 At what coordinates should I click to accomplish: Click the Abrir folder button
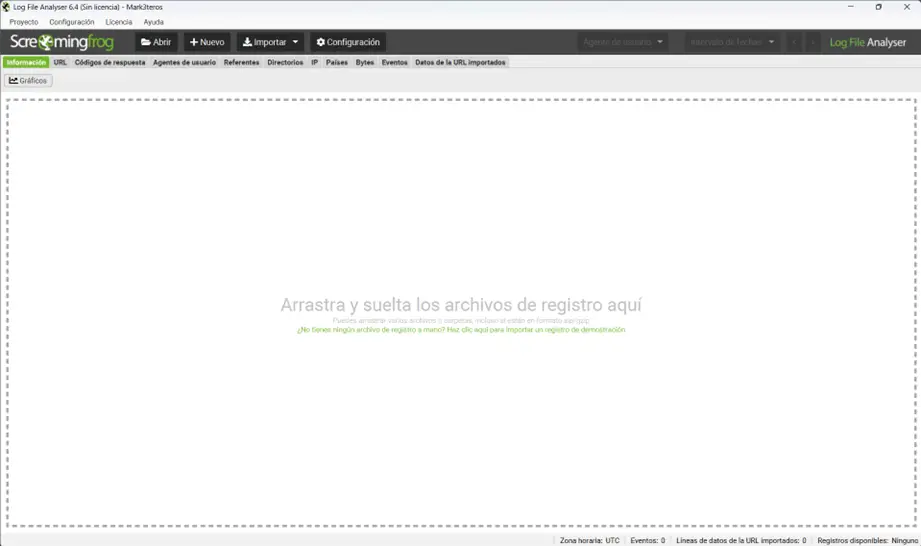pos(156,42)
